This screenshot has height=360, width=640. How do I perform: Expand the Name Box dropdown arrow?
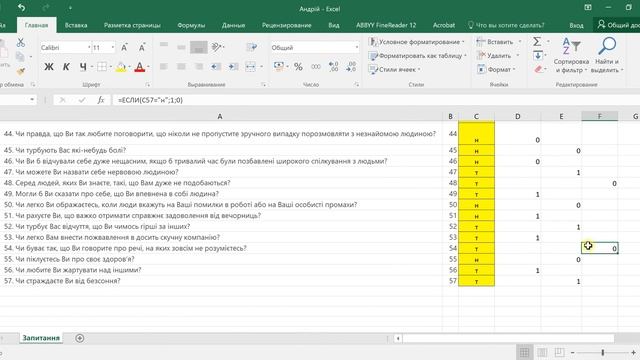tap(32, 100)
